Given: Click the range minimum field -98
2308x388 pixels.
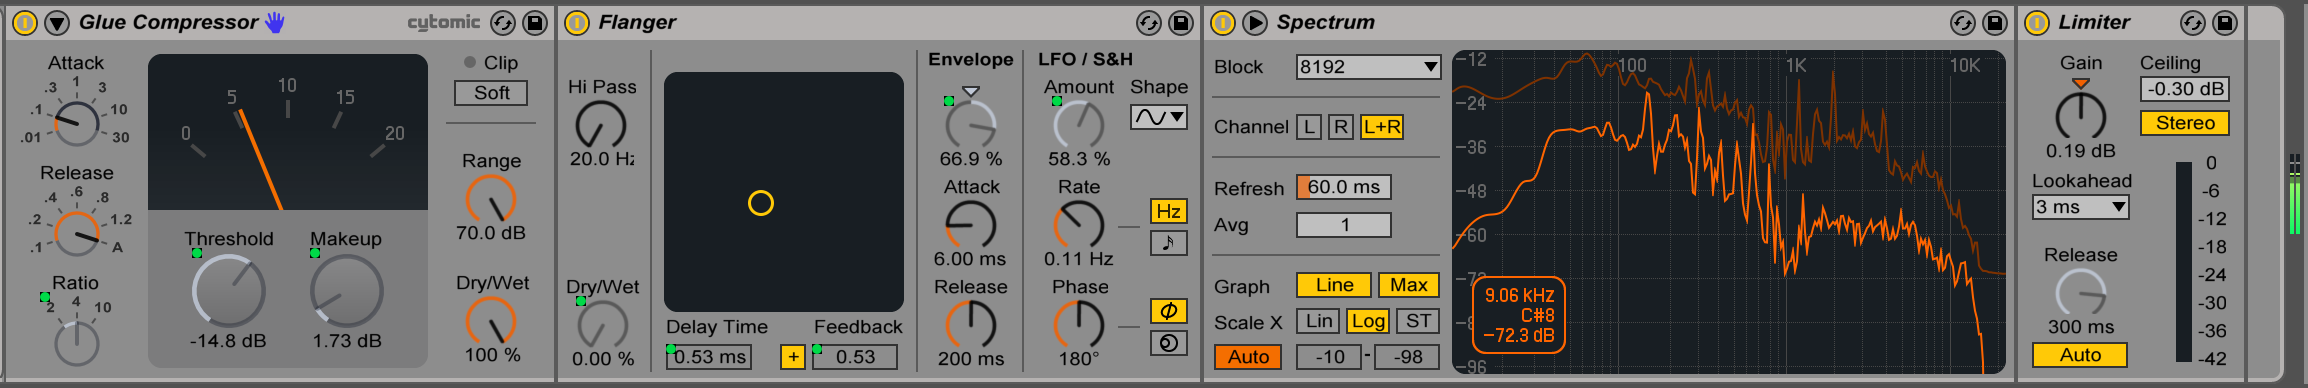Looking at the screenshot, I should [1407, 357].
